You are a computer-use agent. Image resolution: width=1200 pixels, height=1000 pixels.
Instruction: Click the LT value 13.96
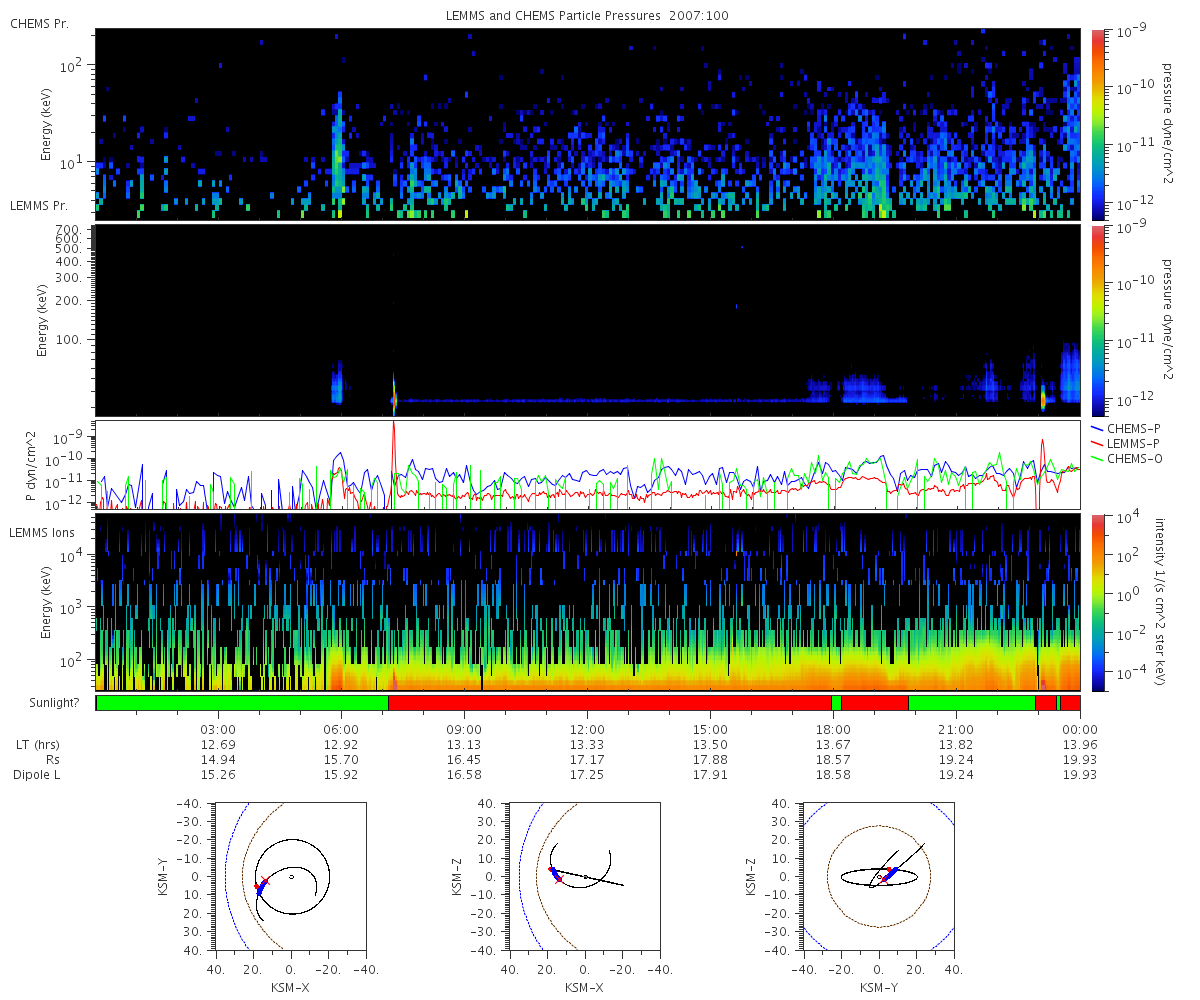[1079, 745]
